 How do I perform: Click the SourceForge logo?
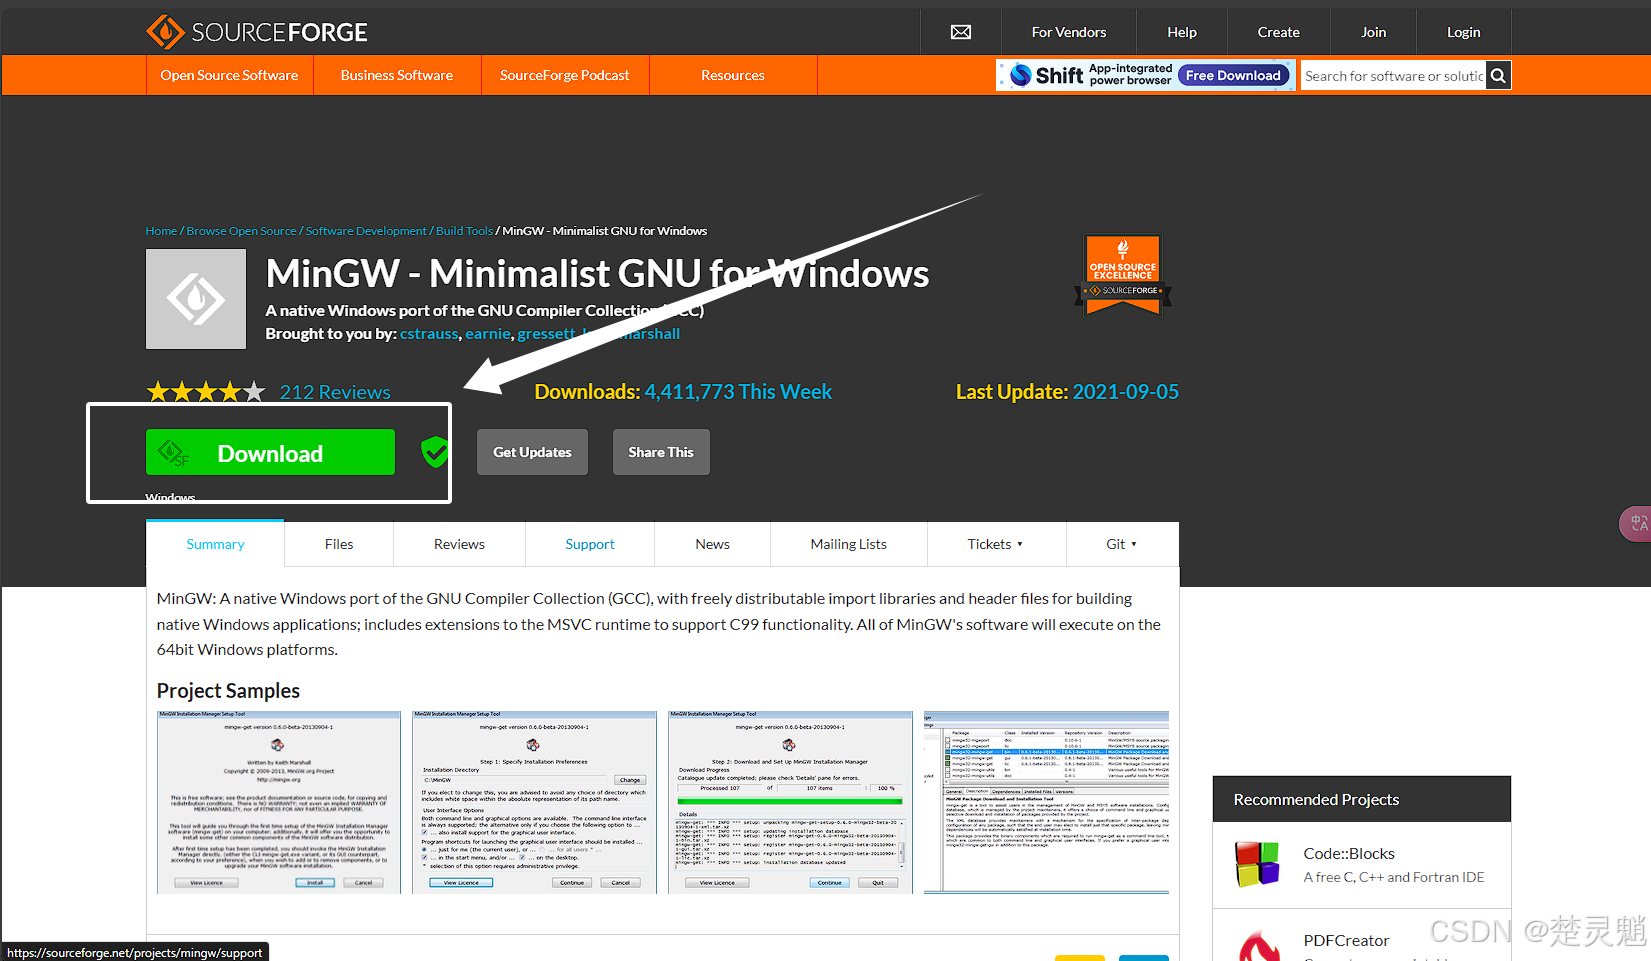257,32
